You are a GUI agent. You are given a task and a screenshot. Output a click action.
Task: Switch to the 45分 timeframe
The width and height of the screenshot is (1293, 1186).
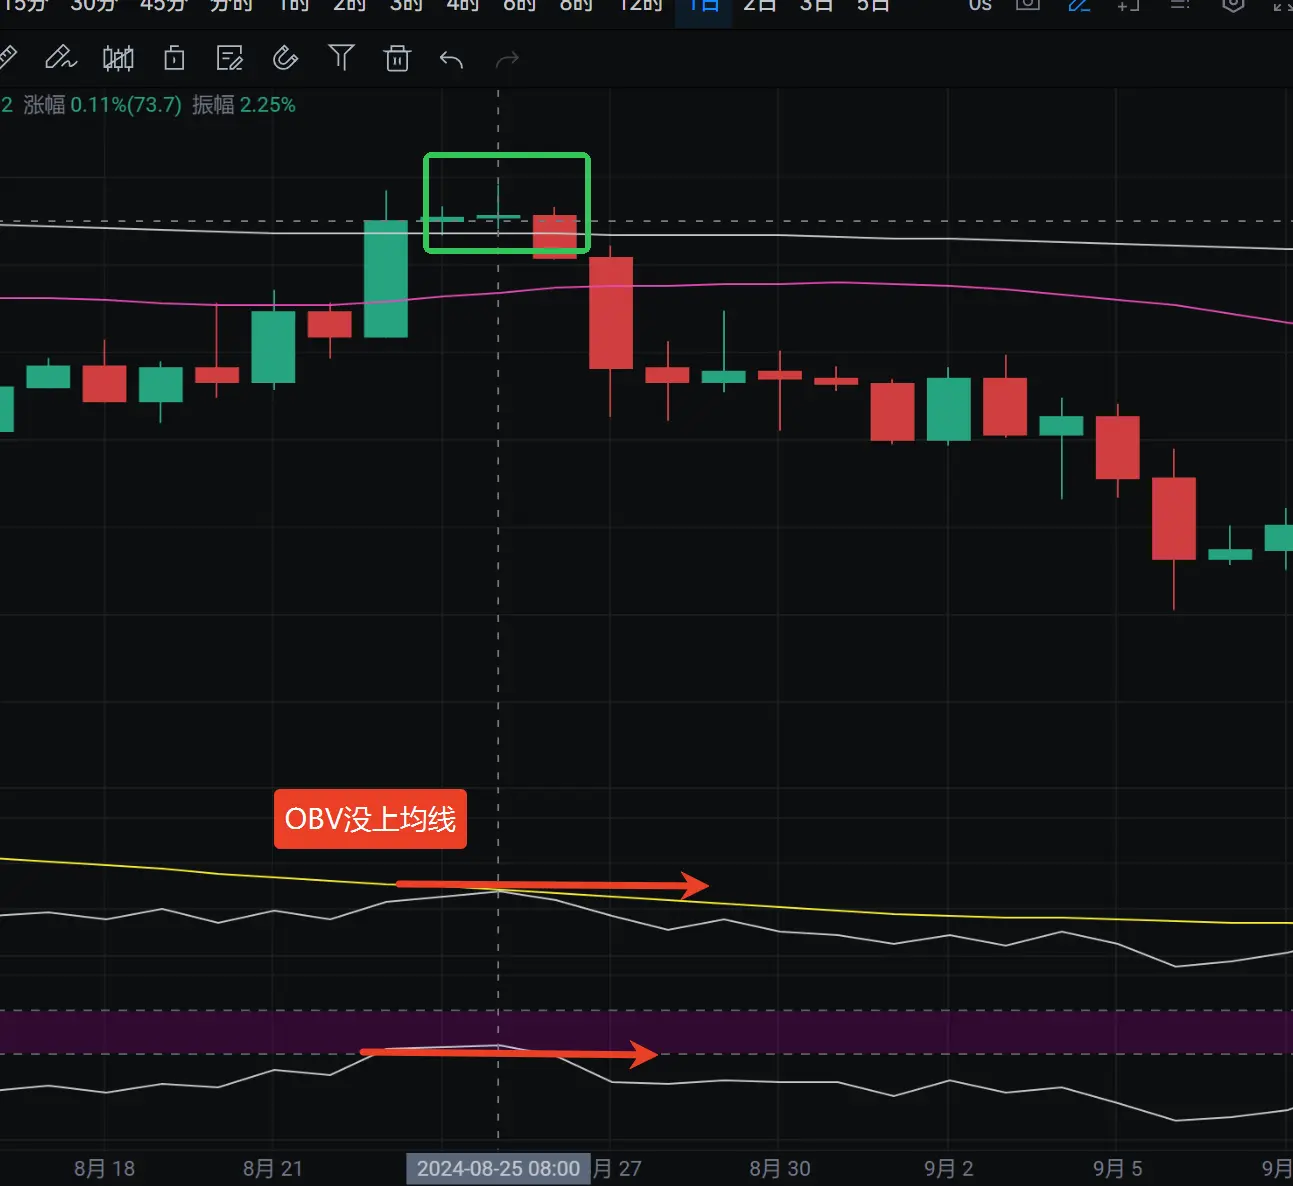(x=164, y=5)
